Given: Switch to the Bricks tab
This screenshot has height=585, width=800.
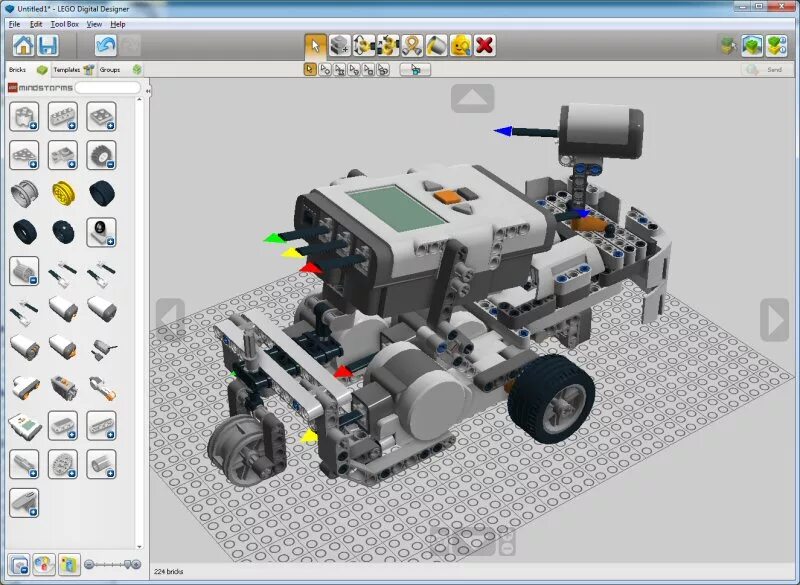Looking at the screenshot, I should (28, 69).
